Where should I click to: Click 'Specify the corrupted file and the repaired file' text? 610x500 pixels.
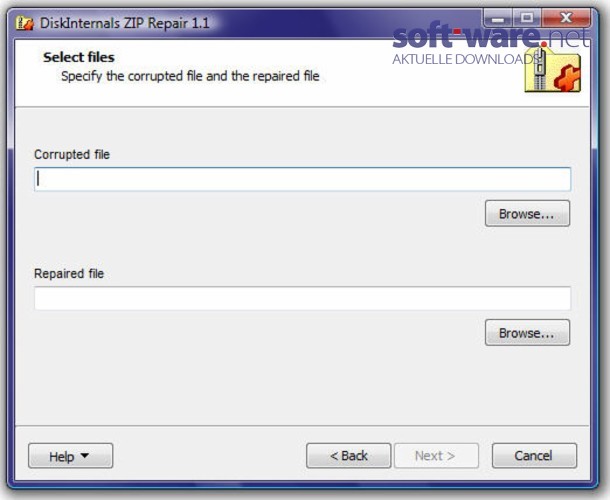[x=190, y=76]
